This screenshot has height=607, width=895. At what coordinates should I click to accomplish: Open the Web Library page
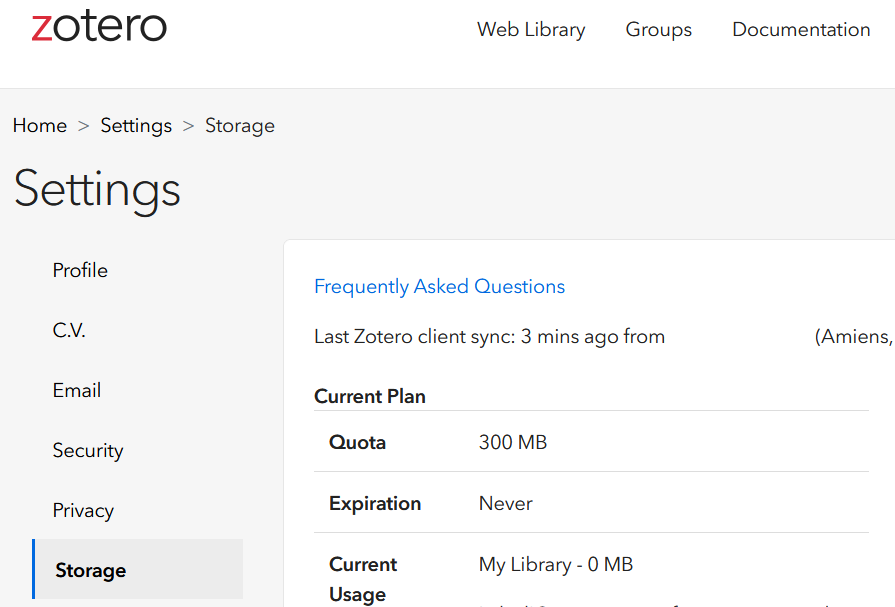tap(531, 29)
